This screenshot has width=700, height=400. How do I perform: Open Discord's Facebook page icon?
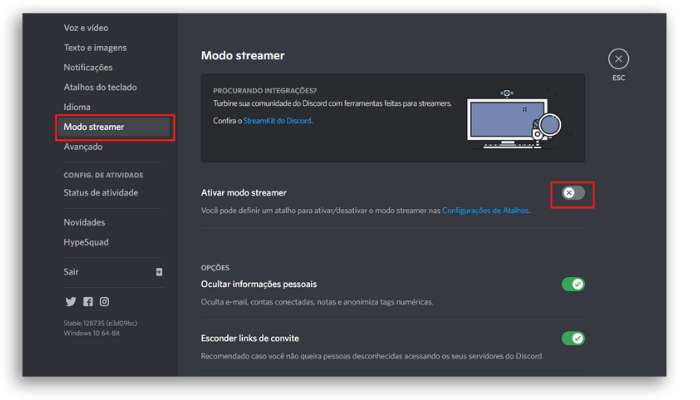(88, 302)
